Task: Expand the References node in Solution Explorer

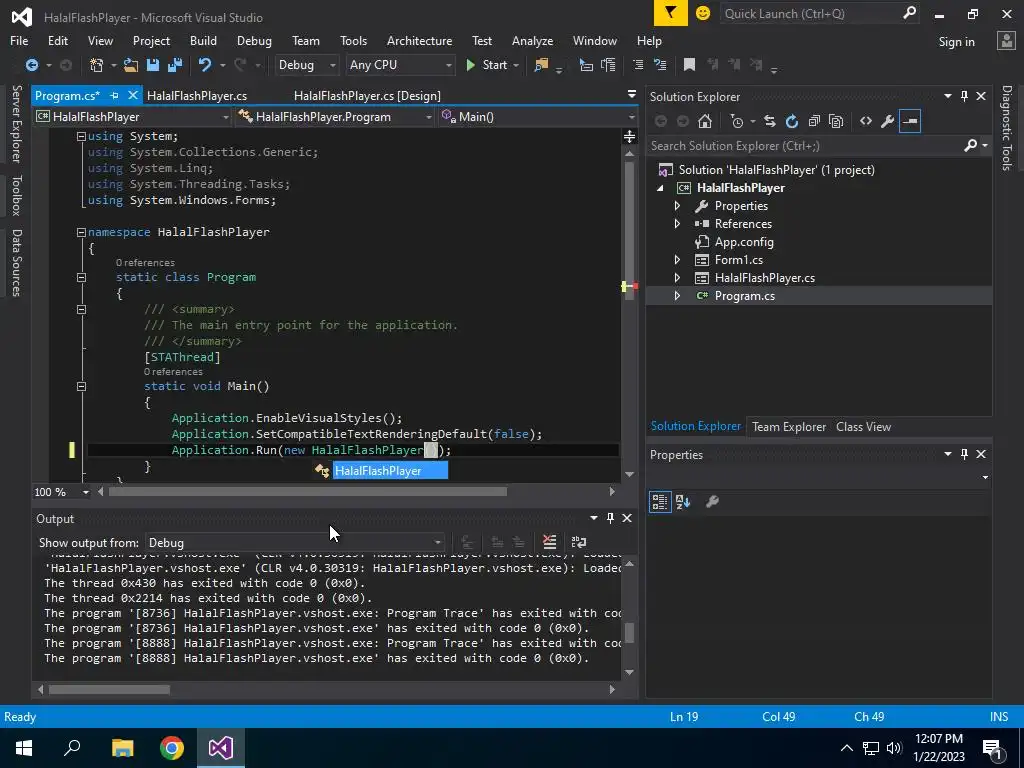Action: (x=677, y=223)
